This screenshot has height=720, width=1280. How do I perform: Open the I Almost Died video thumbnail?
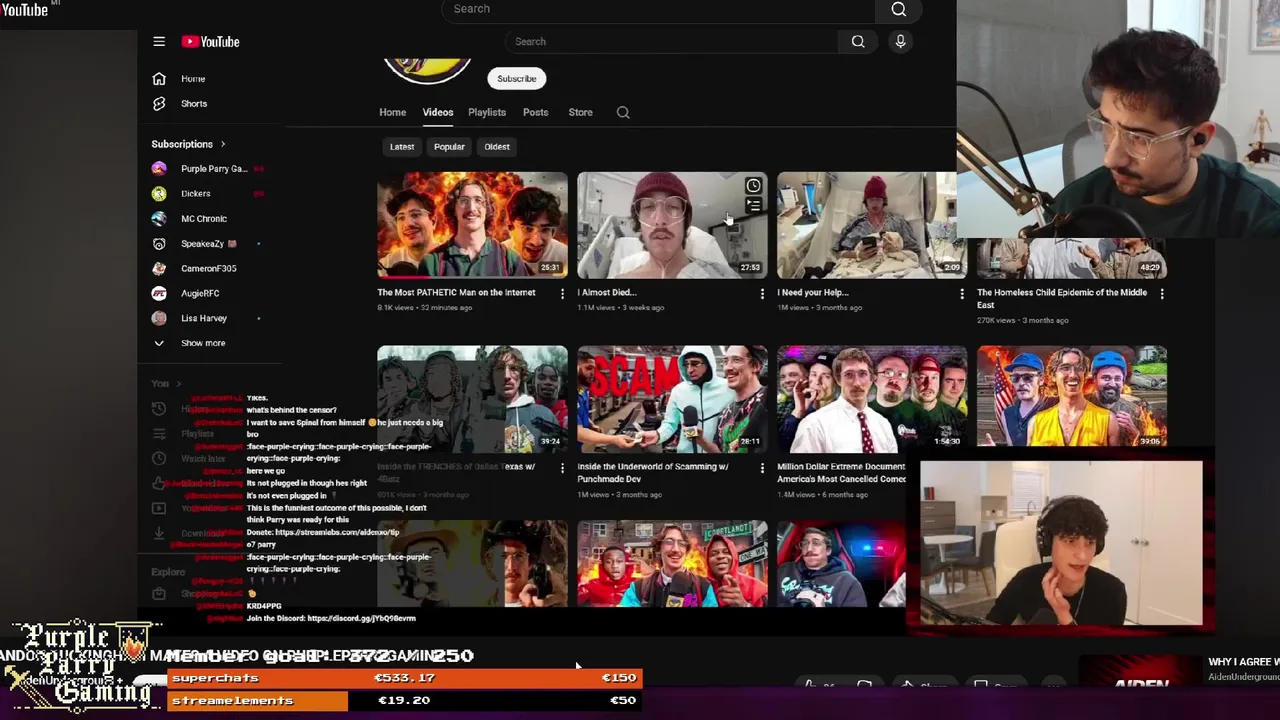pos(672,225)
